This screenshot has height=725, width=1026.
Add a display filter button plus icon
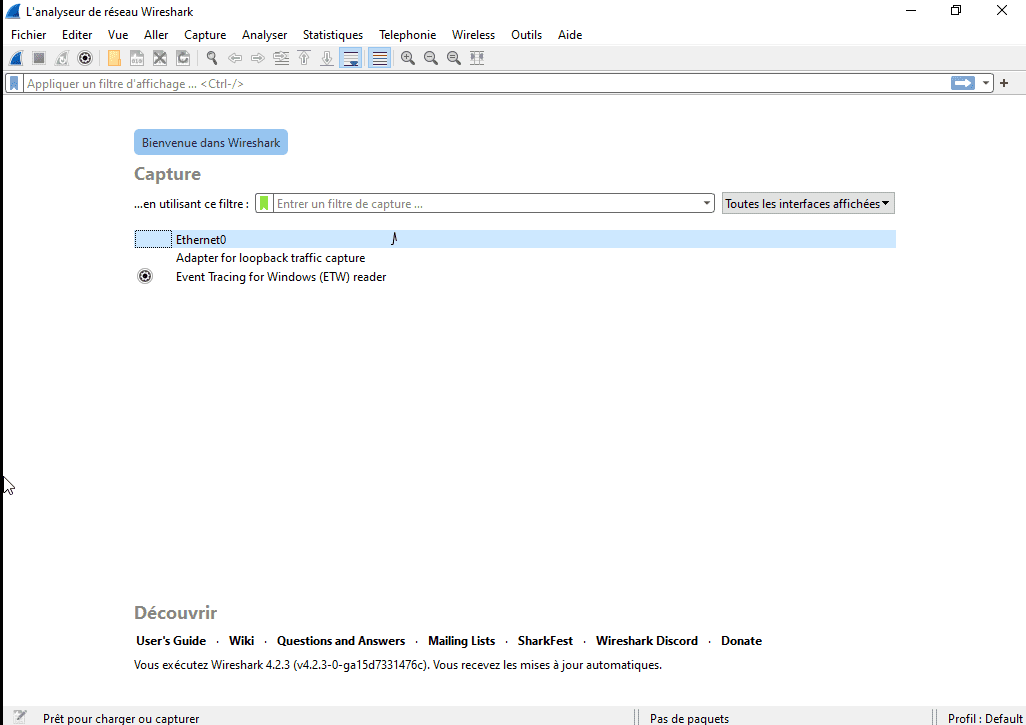[1004, 83]
